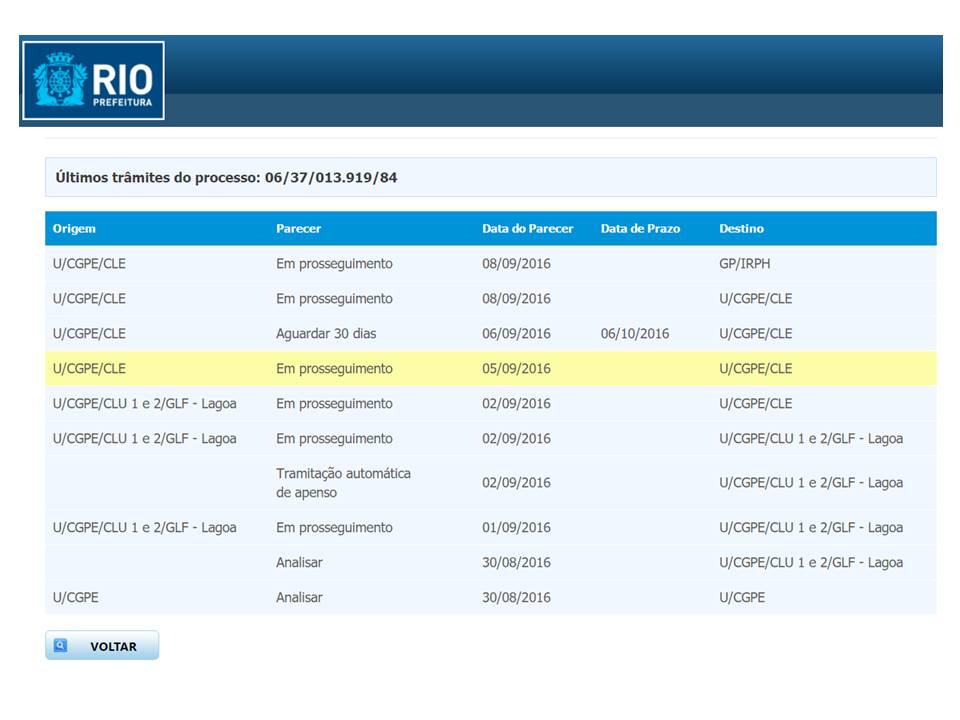The image size is (960, 720).
Task: Click destination cell GP/IRPH
Action: point(744,264)
